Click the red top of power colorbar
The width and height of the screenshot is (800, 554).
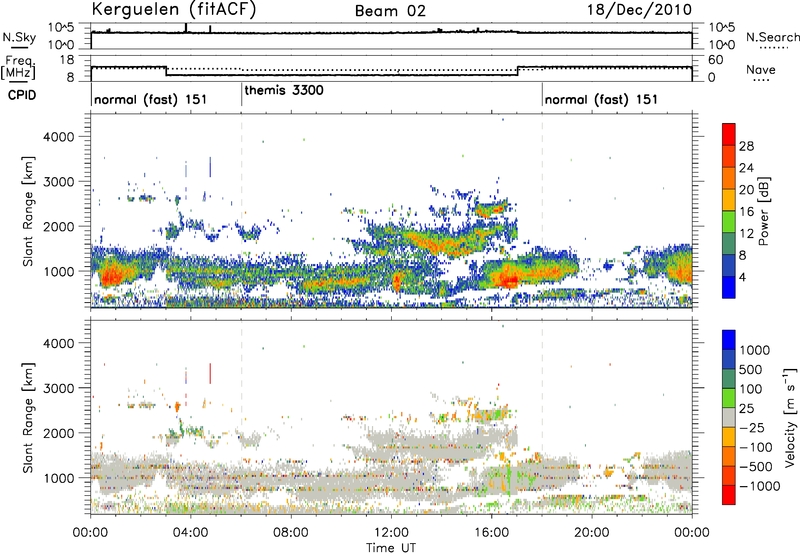pyautogui.click(x=729, y=134)
